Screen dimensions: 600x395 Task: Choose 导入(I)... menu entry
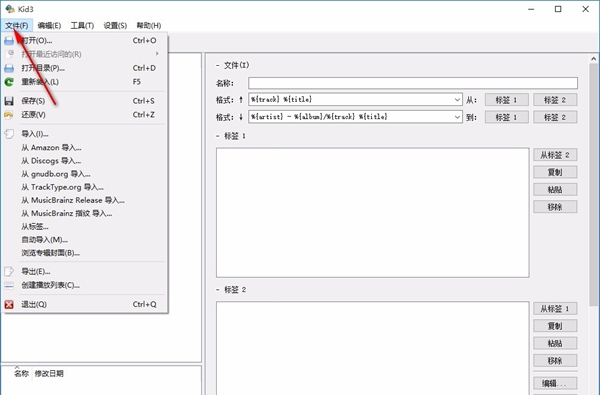tap(85, 134)
